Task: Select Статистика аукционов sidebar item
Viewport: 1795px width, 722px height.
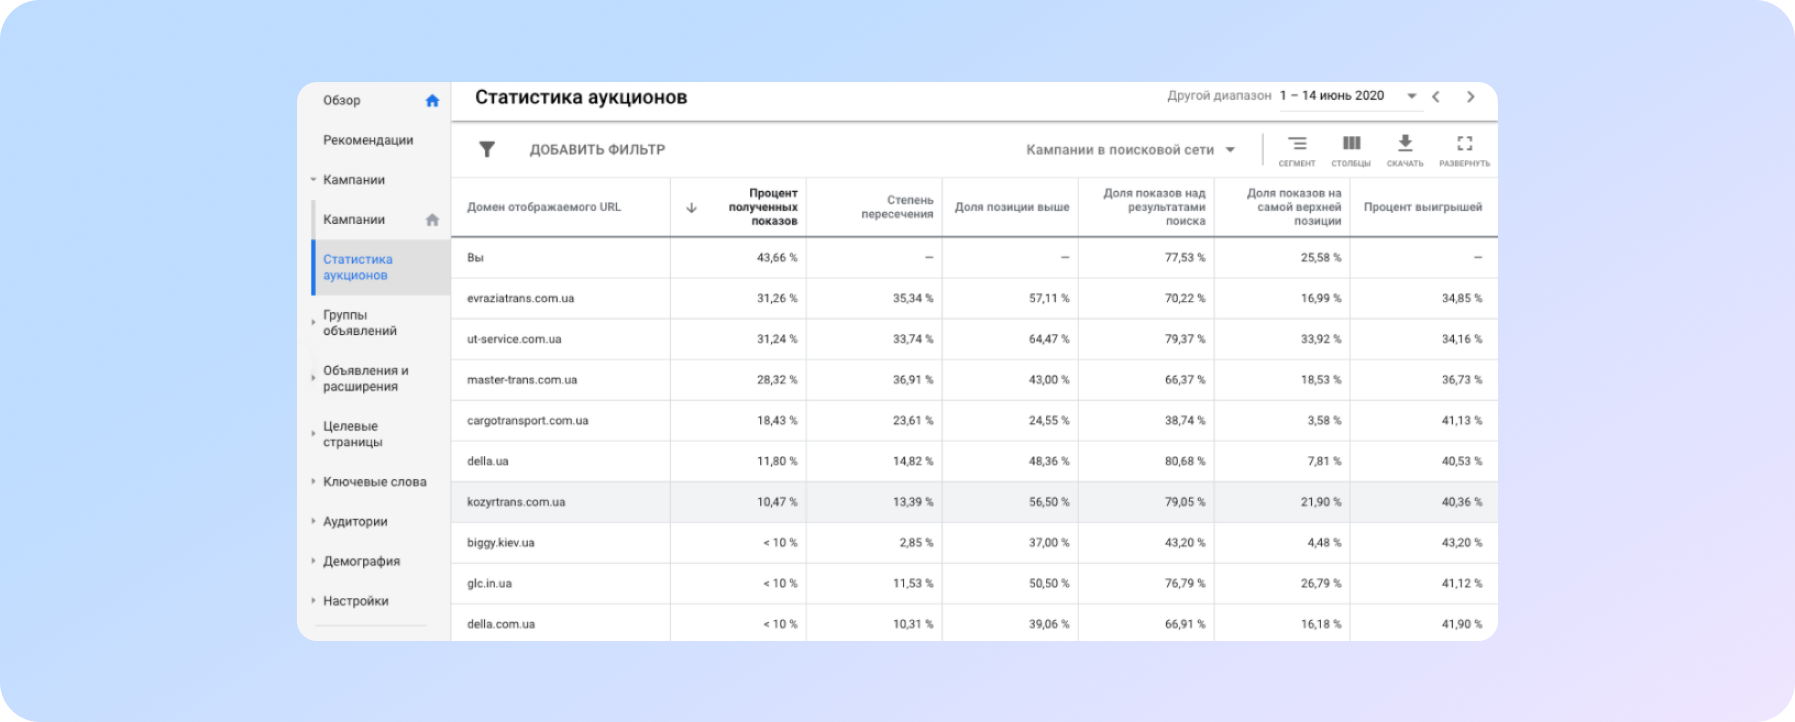Action: tap(381, 267)
